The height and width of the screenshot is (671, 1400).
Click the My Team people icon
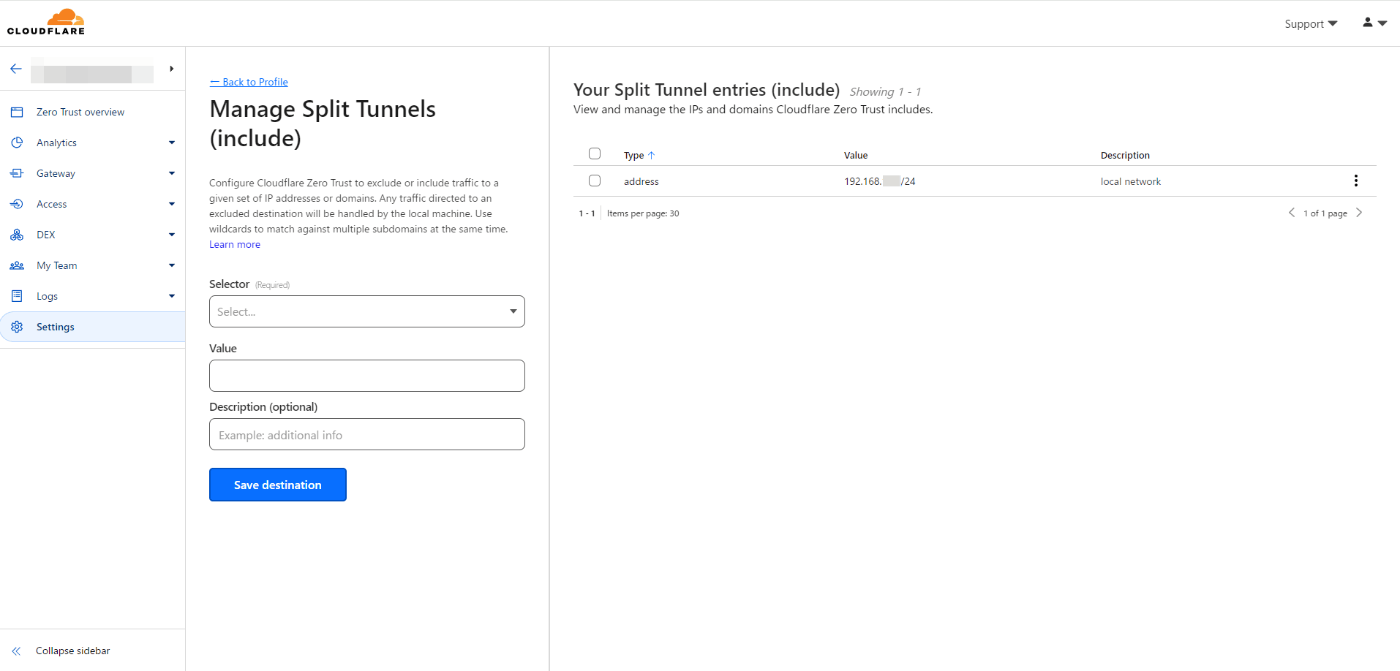(x=17, y=266)
